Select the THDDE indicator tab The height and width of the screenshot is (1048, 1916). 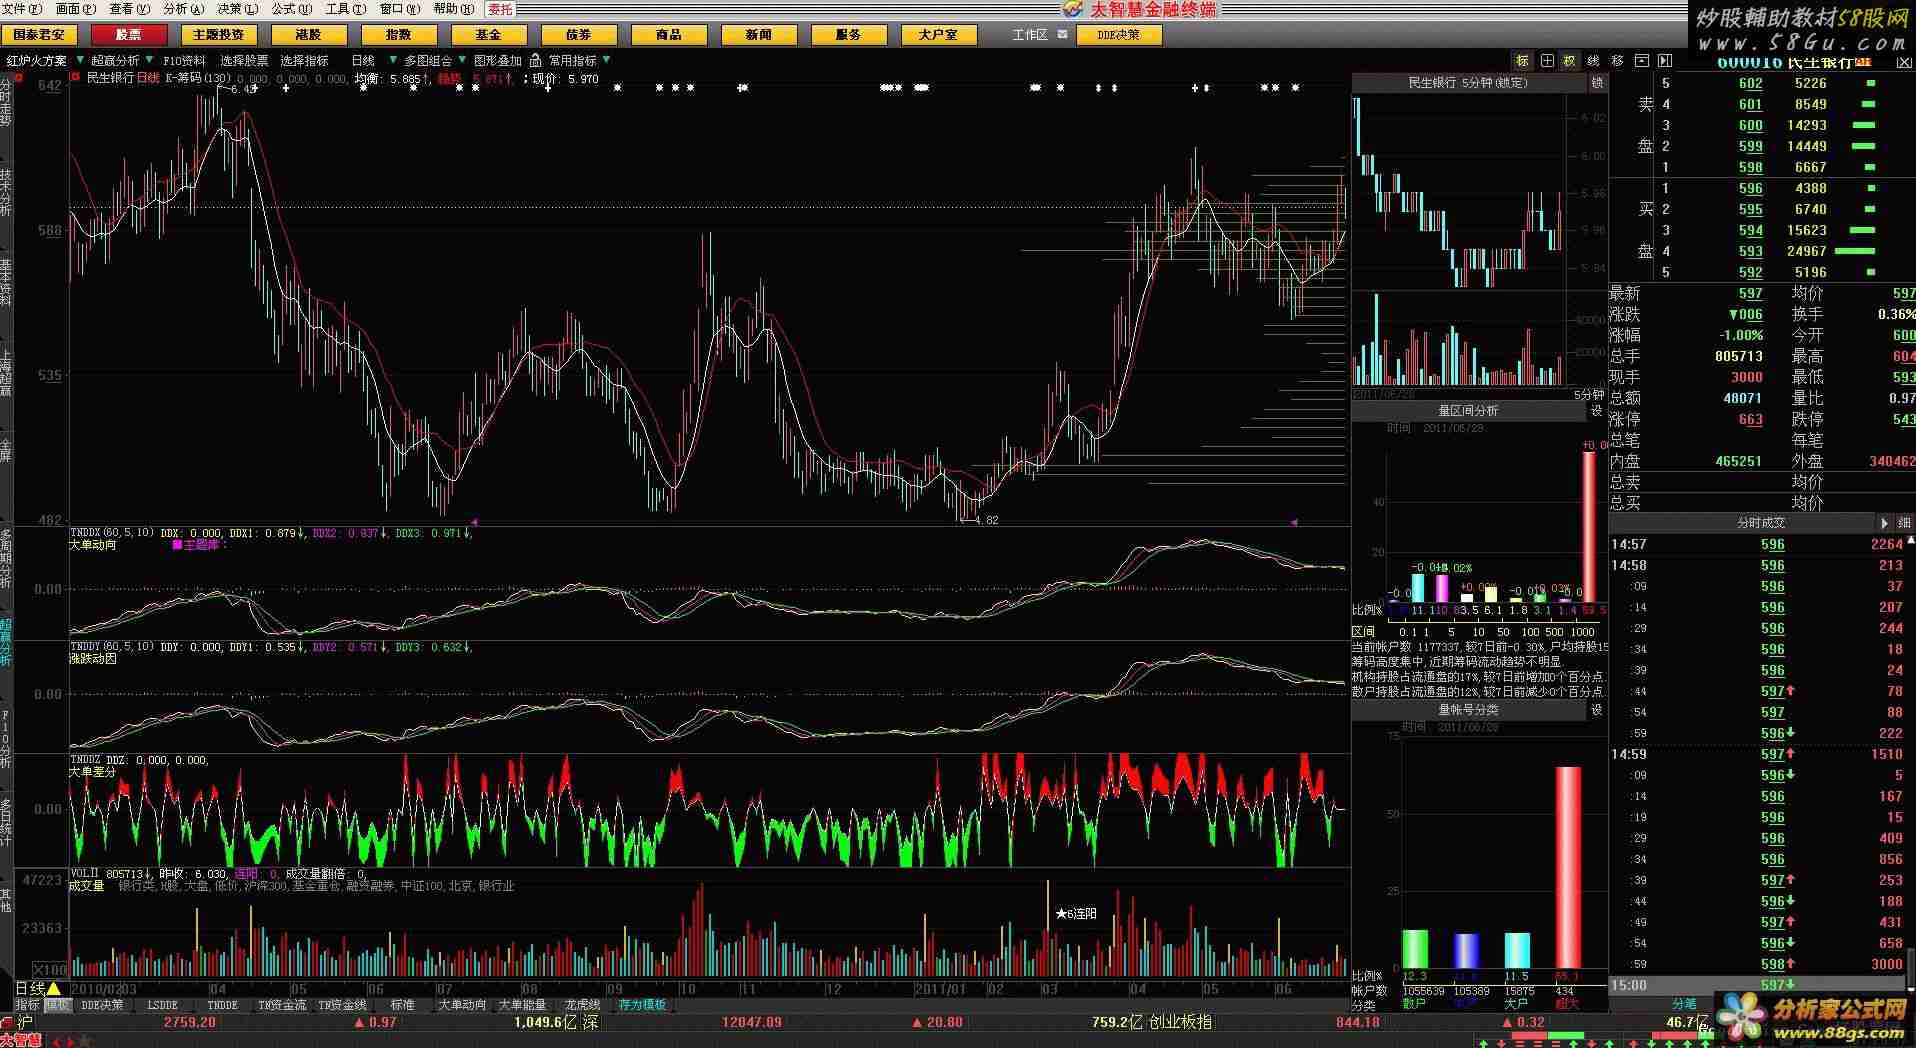pyautogui.click(x=222, y=1005)
